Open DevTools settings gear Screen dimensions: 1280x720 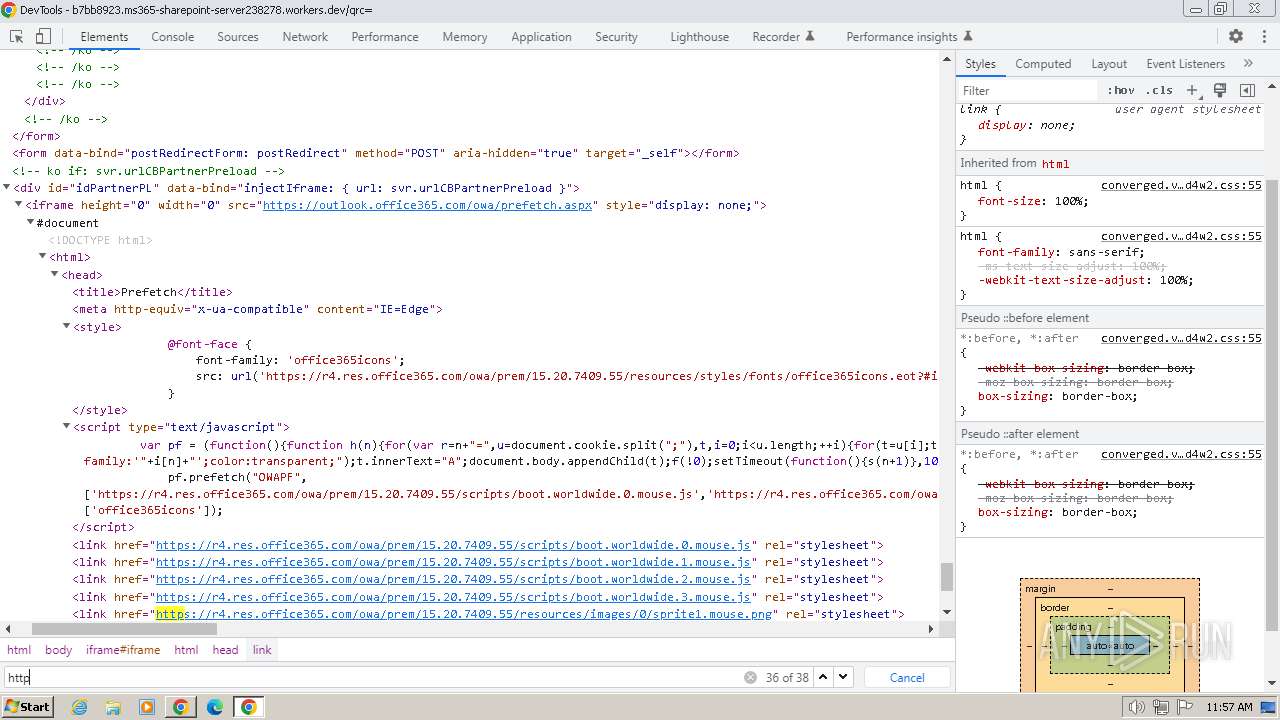[1236, 36]
